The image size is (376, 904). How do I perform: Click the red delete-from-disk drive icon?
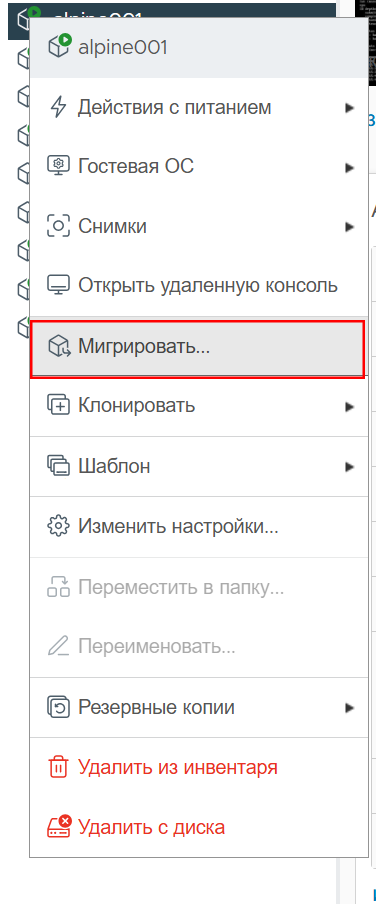pos(58,827)
